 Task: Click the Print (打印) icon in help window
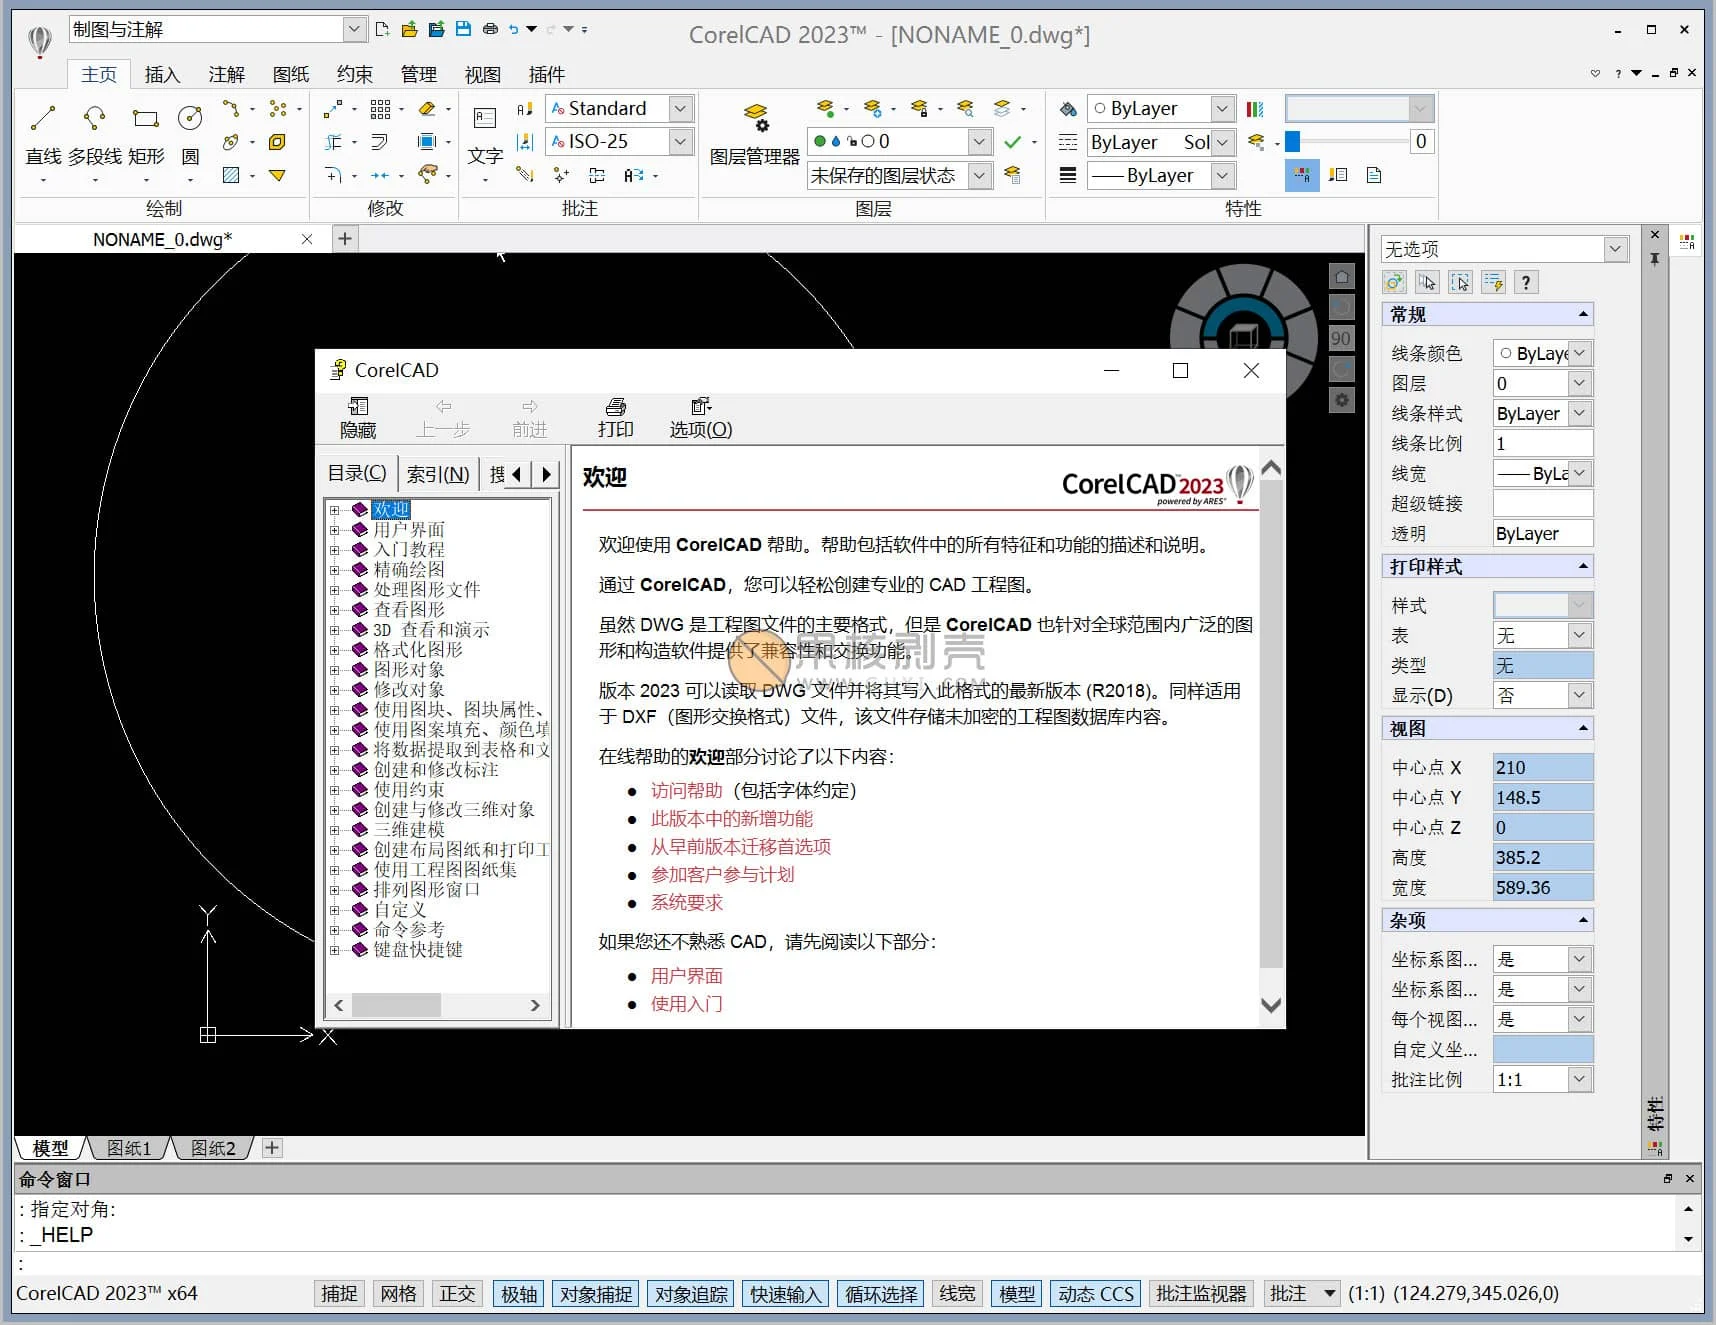click(615, 417)
